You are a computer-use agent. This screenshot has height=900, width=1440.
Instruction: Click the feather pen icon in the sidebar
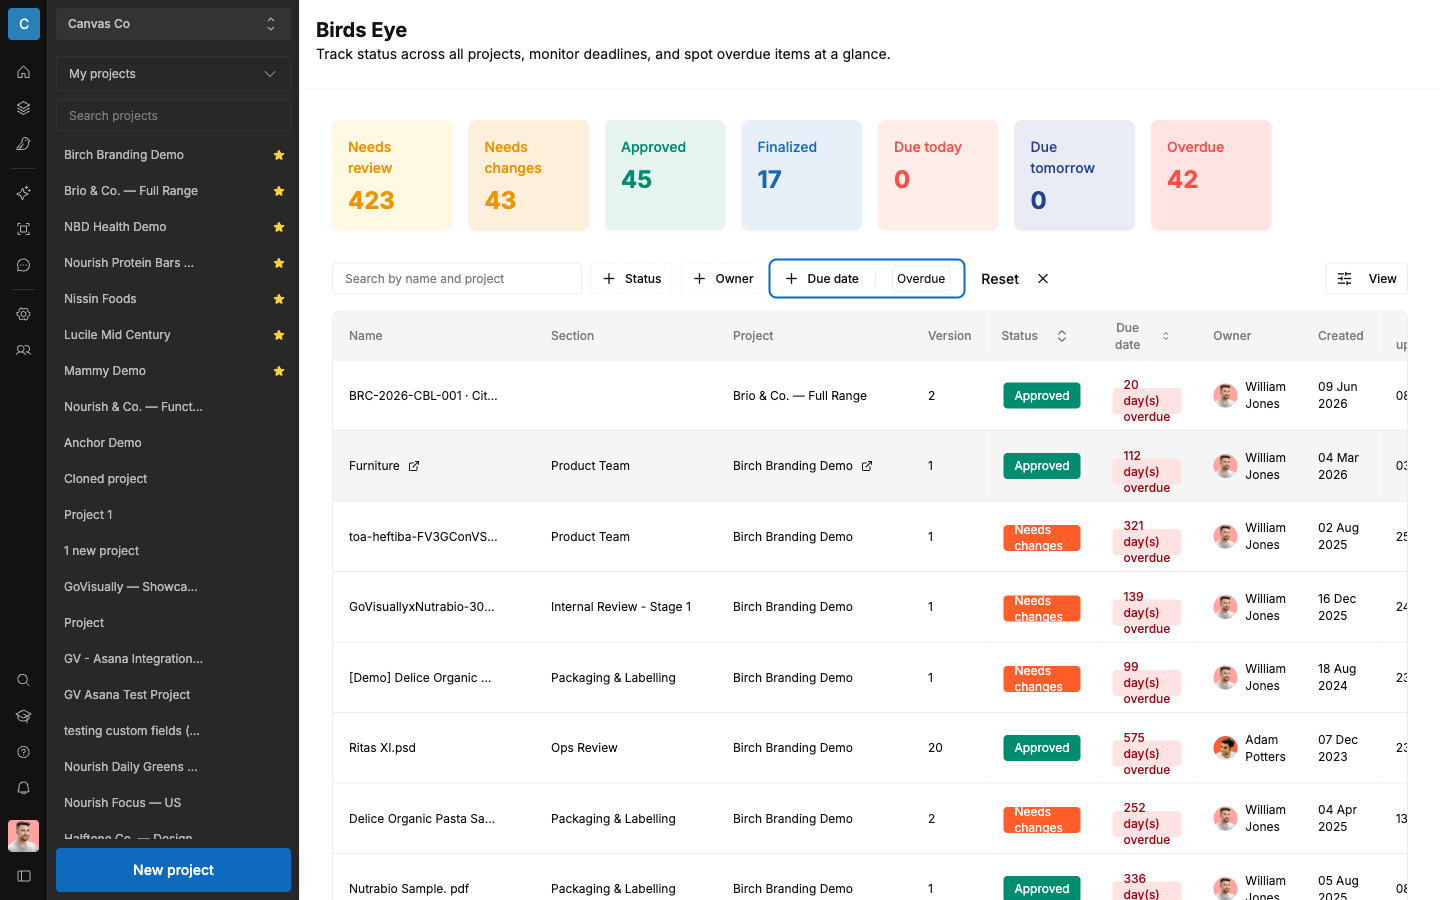pyautogui.click(x=23, y=144)
